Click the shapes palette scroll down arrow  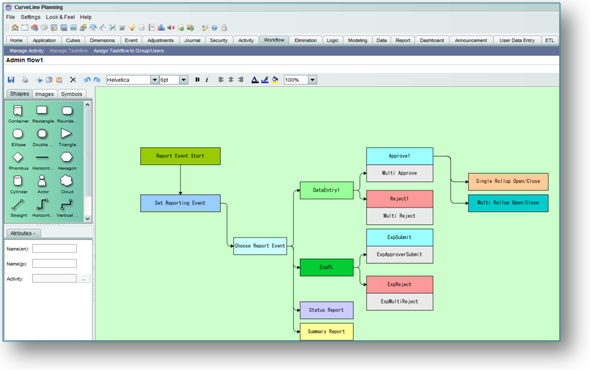(88, 219)
